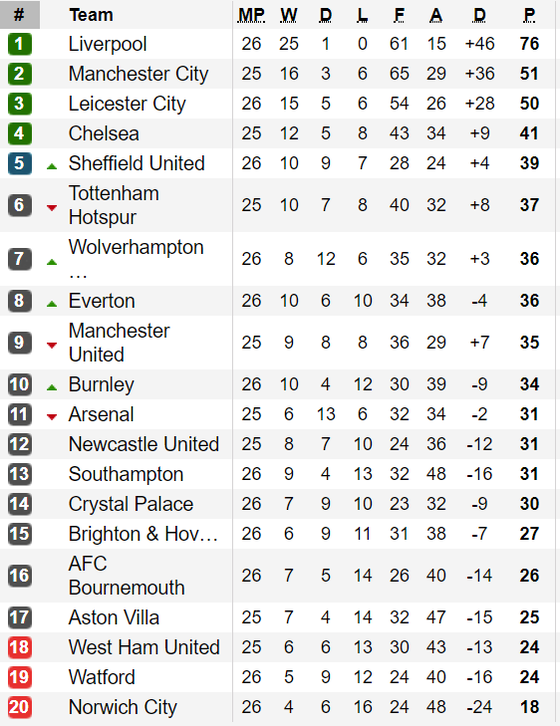Click red down arrow beside Tottenham Hotspur
Screen dimensions: 560x726
coord(52,208)
